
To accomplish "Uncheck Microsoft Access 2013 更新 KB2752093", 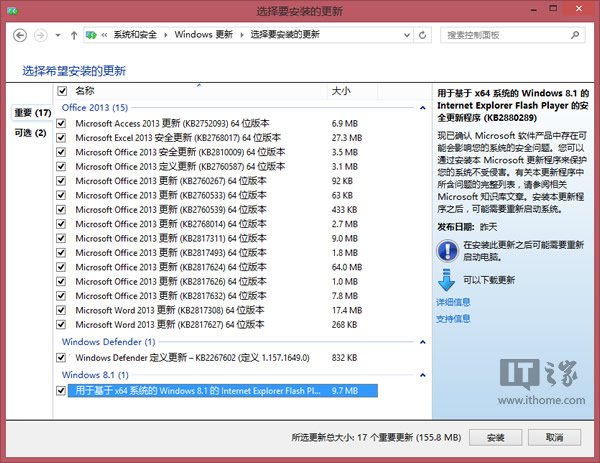I will click(61, 123).
